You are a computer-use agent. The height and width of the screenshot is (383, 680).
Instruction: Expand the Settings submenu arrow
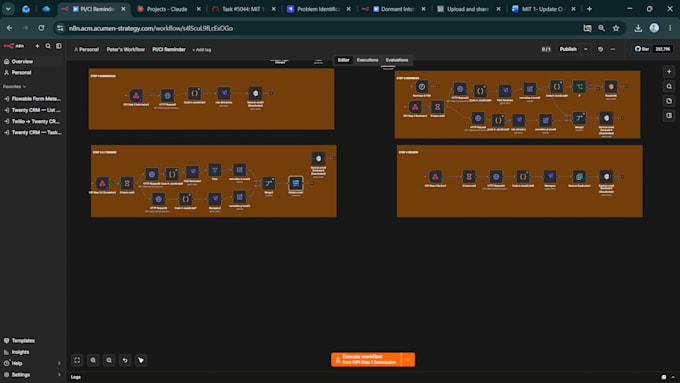point(59,375)
